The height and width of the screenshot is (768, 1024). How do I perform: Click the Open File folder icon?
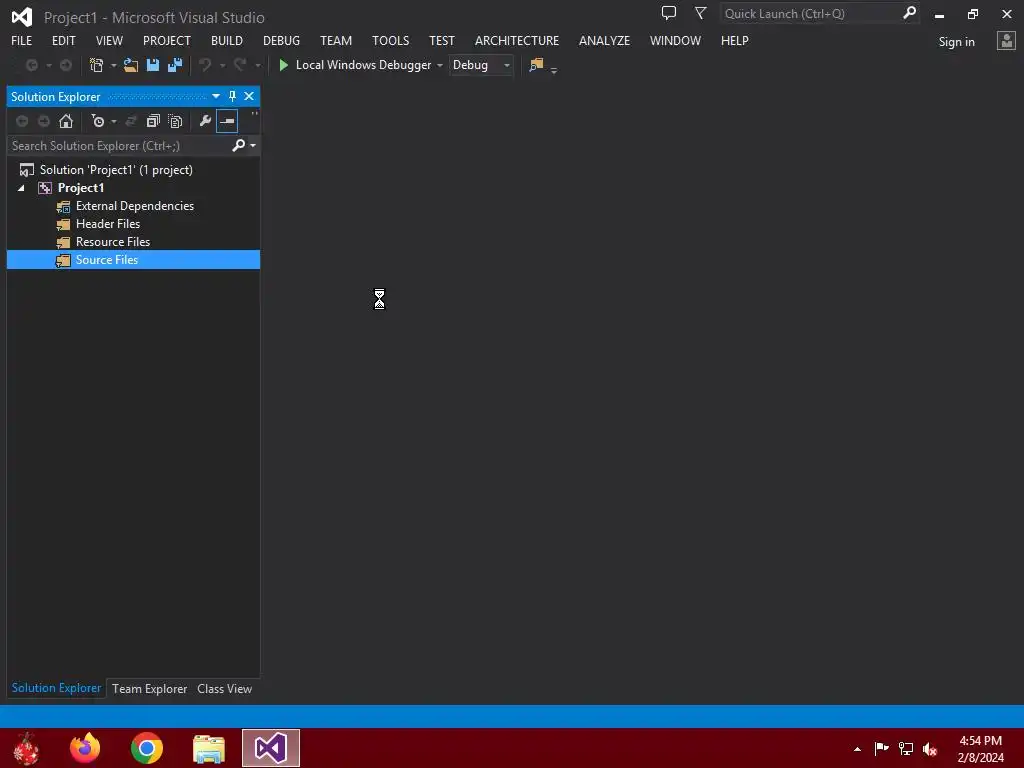[131, 65]
